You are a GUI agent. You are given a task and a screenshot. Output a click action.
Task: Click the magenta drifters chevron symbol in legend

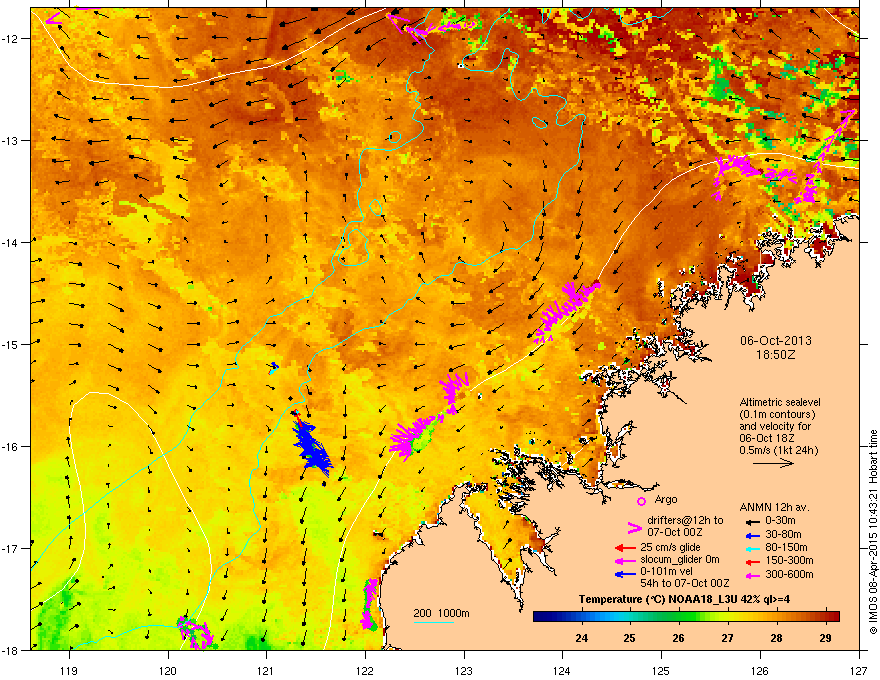pyautogui.click(x=634, y=528)
